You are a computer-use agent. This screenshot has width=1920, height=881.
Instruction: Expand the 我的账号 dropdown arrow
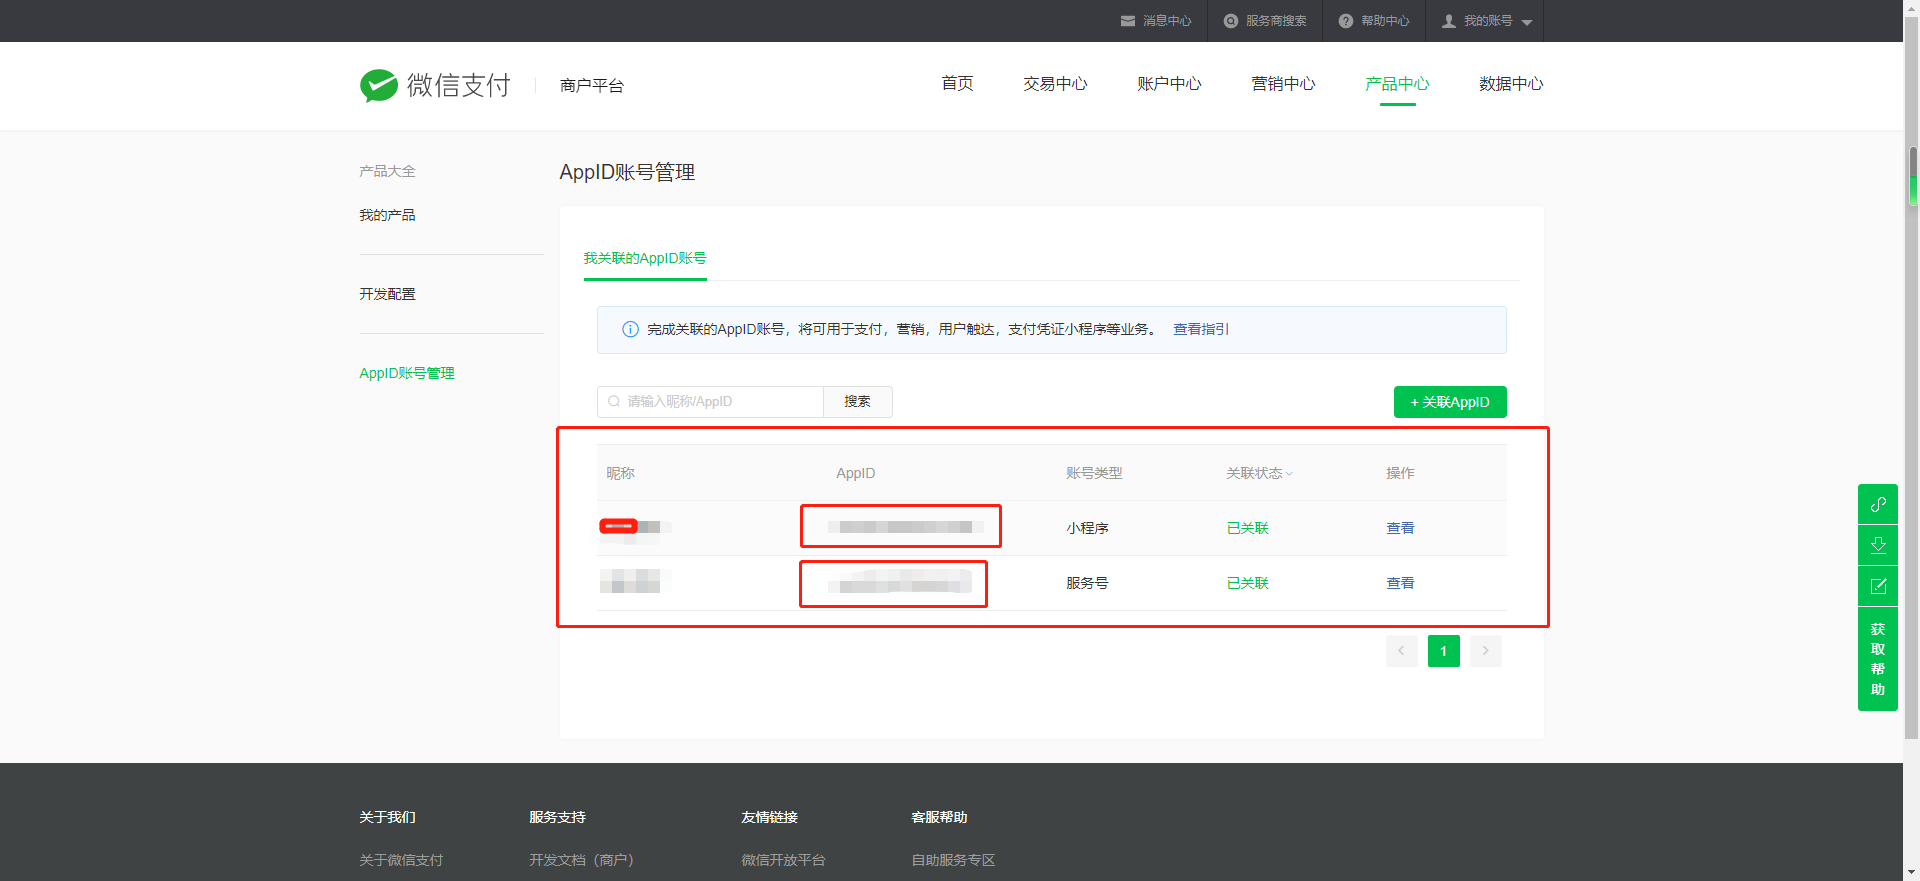coord(1527,22)
